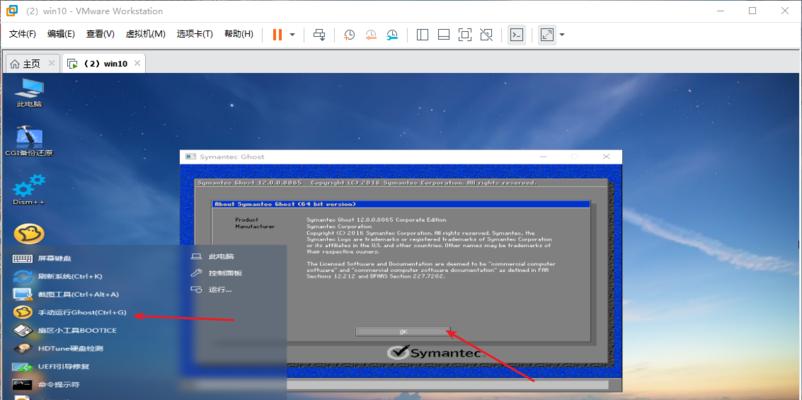
Task: Open the 文件(F) menu
Action: [x=23, y=34]
